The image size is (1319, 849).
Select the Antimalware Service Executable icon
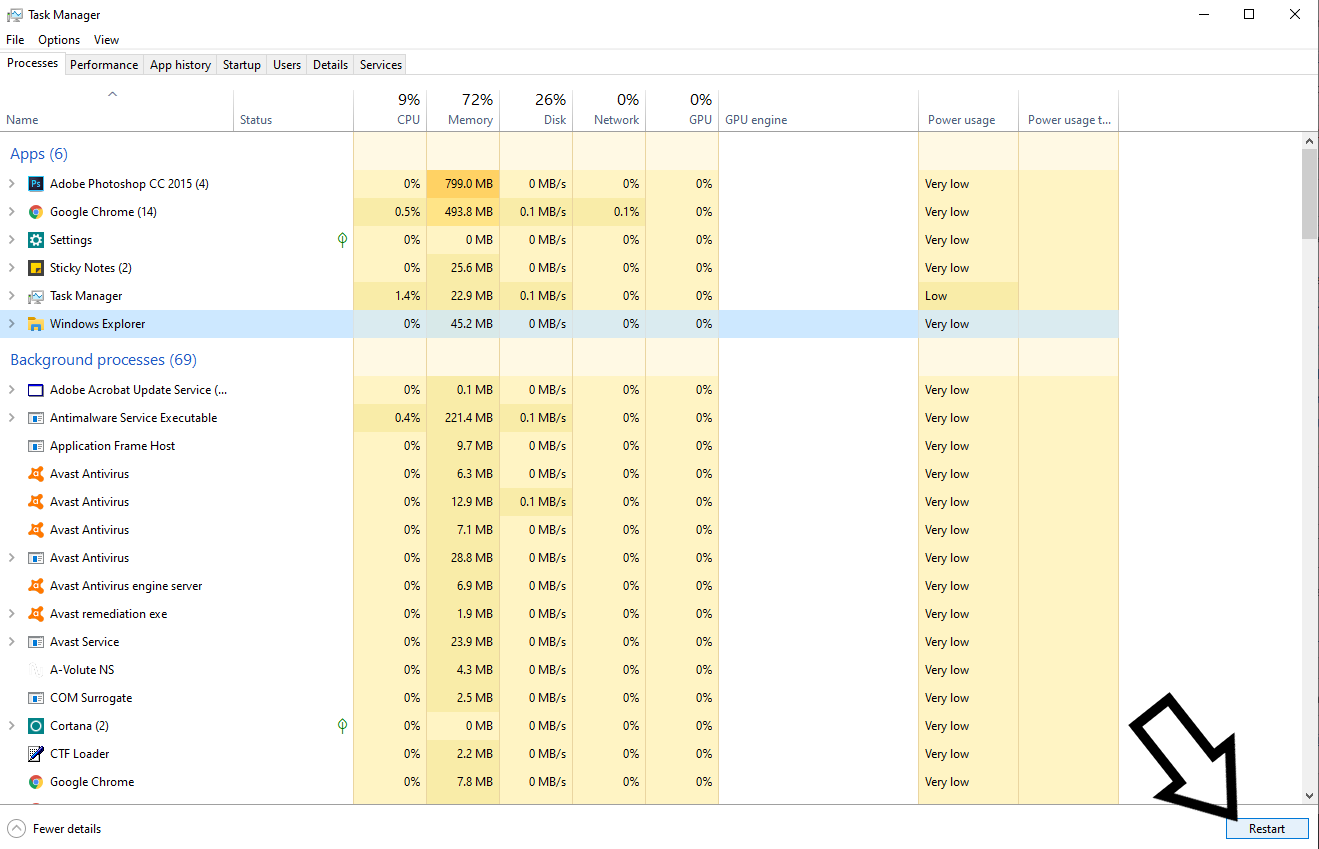point(36,418)
